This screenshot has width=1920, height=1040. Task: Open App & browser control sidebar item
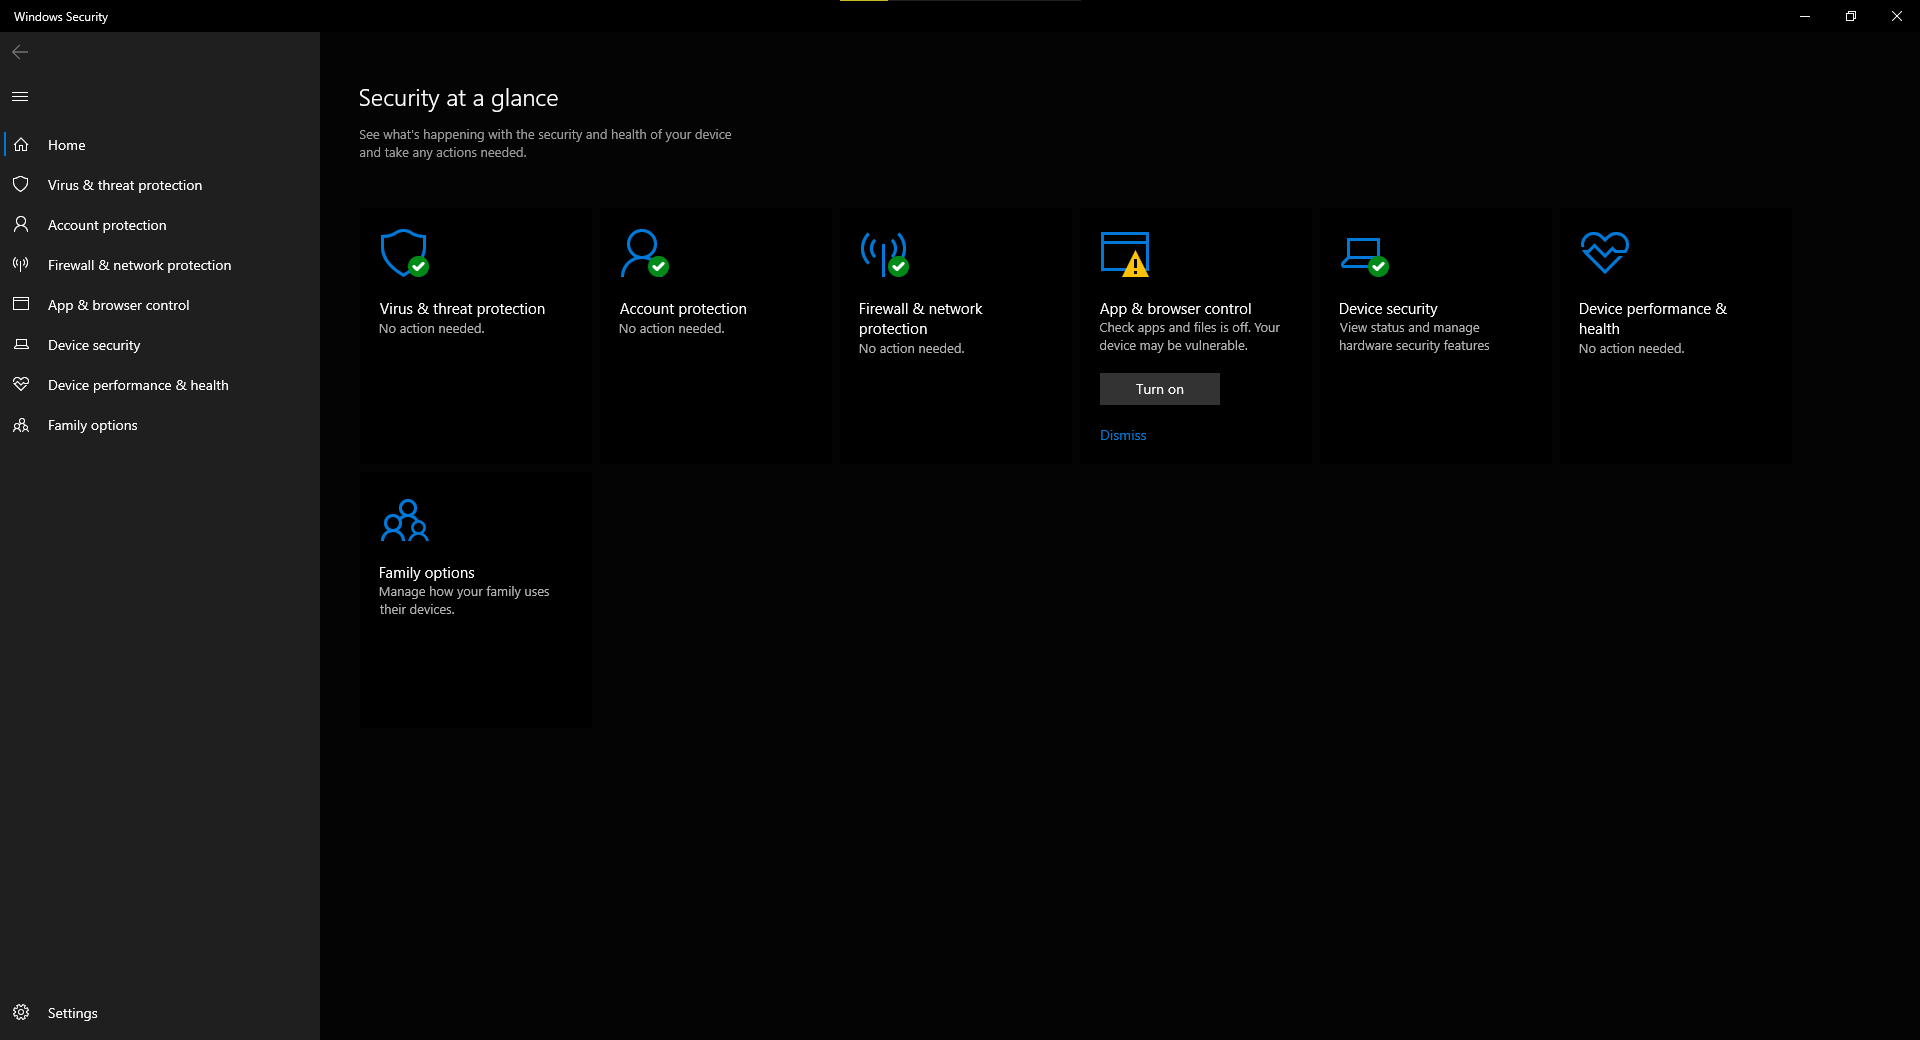point(118,305)
